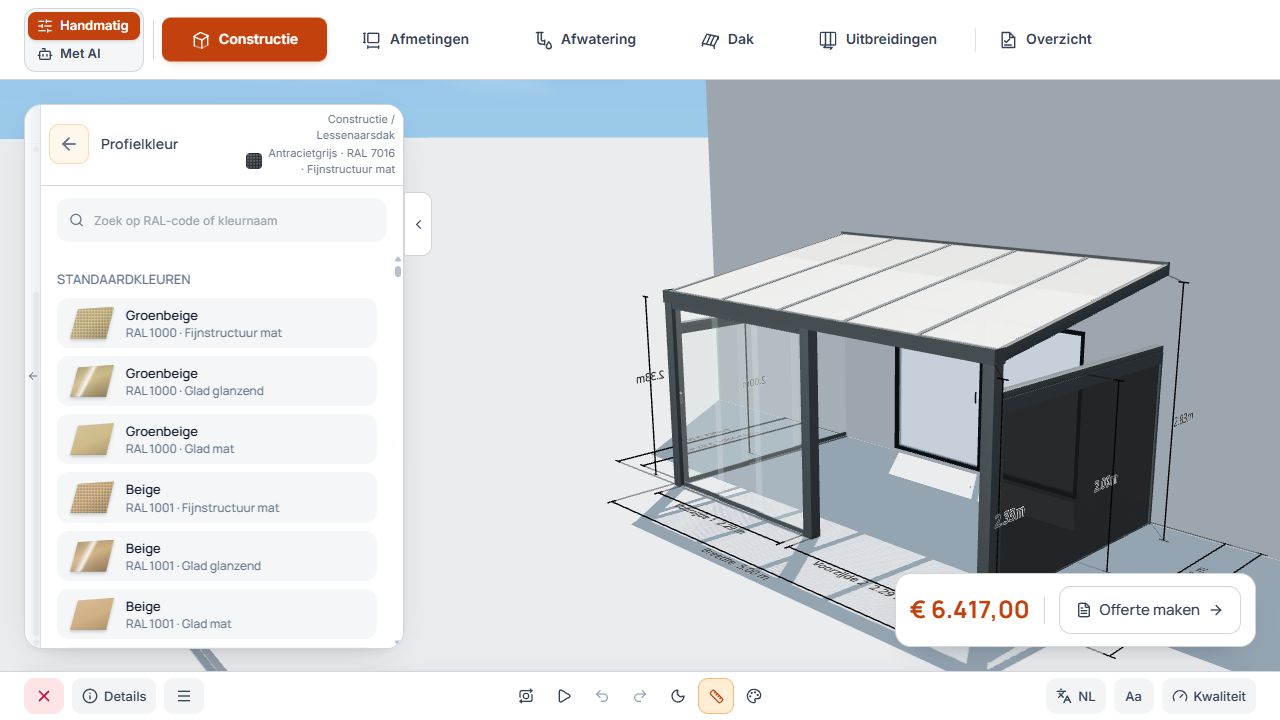Select Beige RAL 1001 Fijnstructuur mat
1280x720 pixels.
217,498
